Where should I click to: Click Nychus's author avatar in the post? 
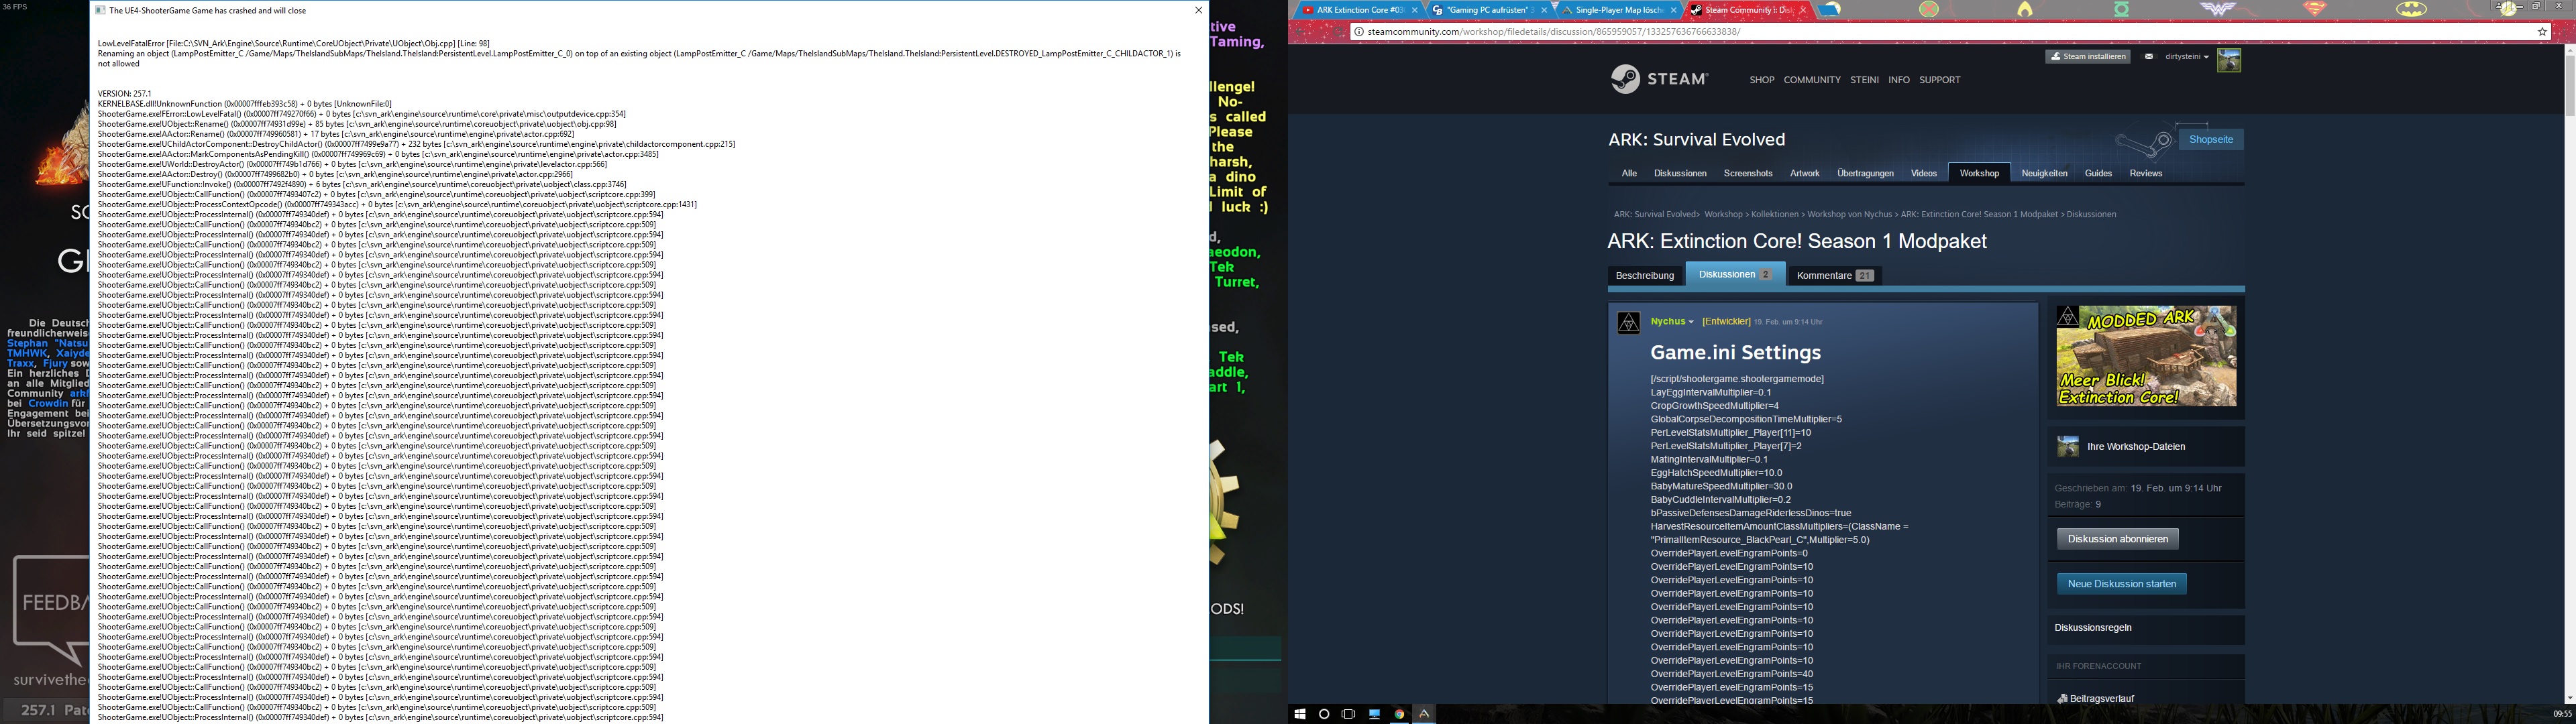coord(1628,323)
